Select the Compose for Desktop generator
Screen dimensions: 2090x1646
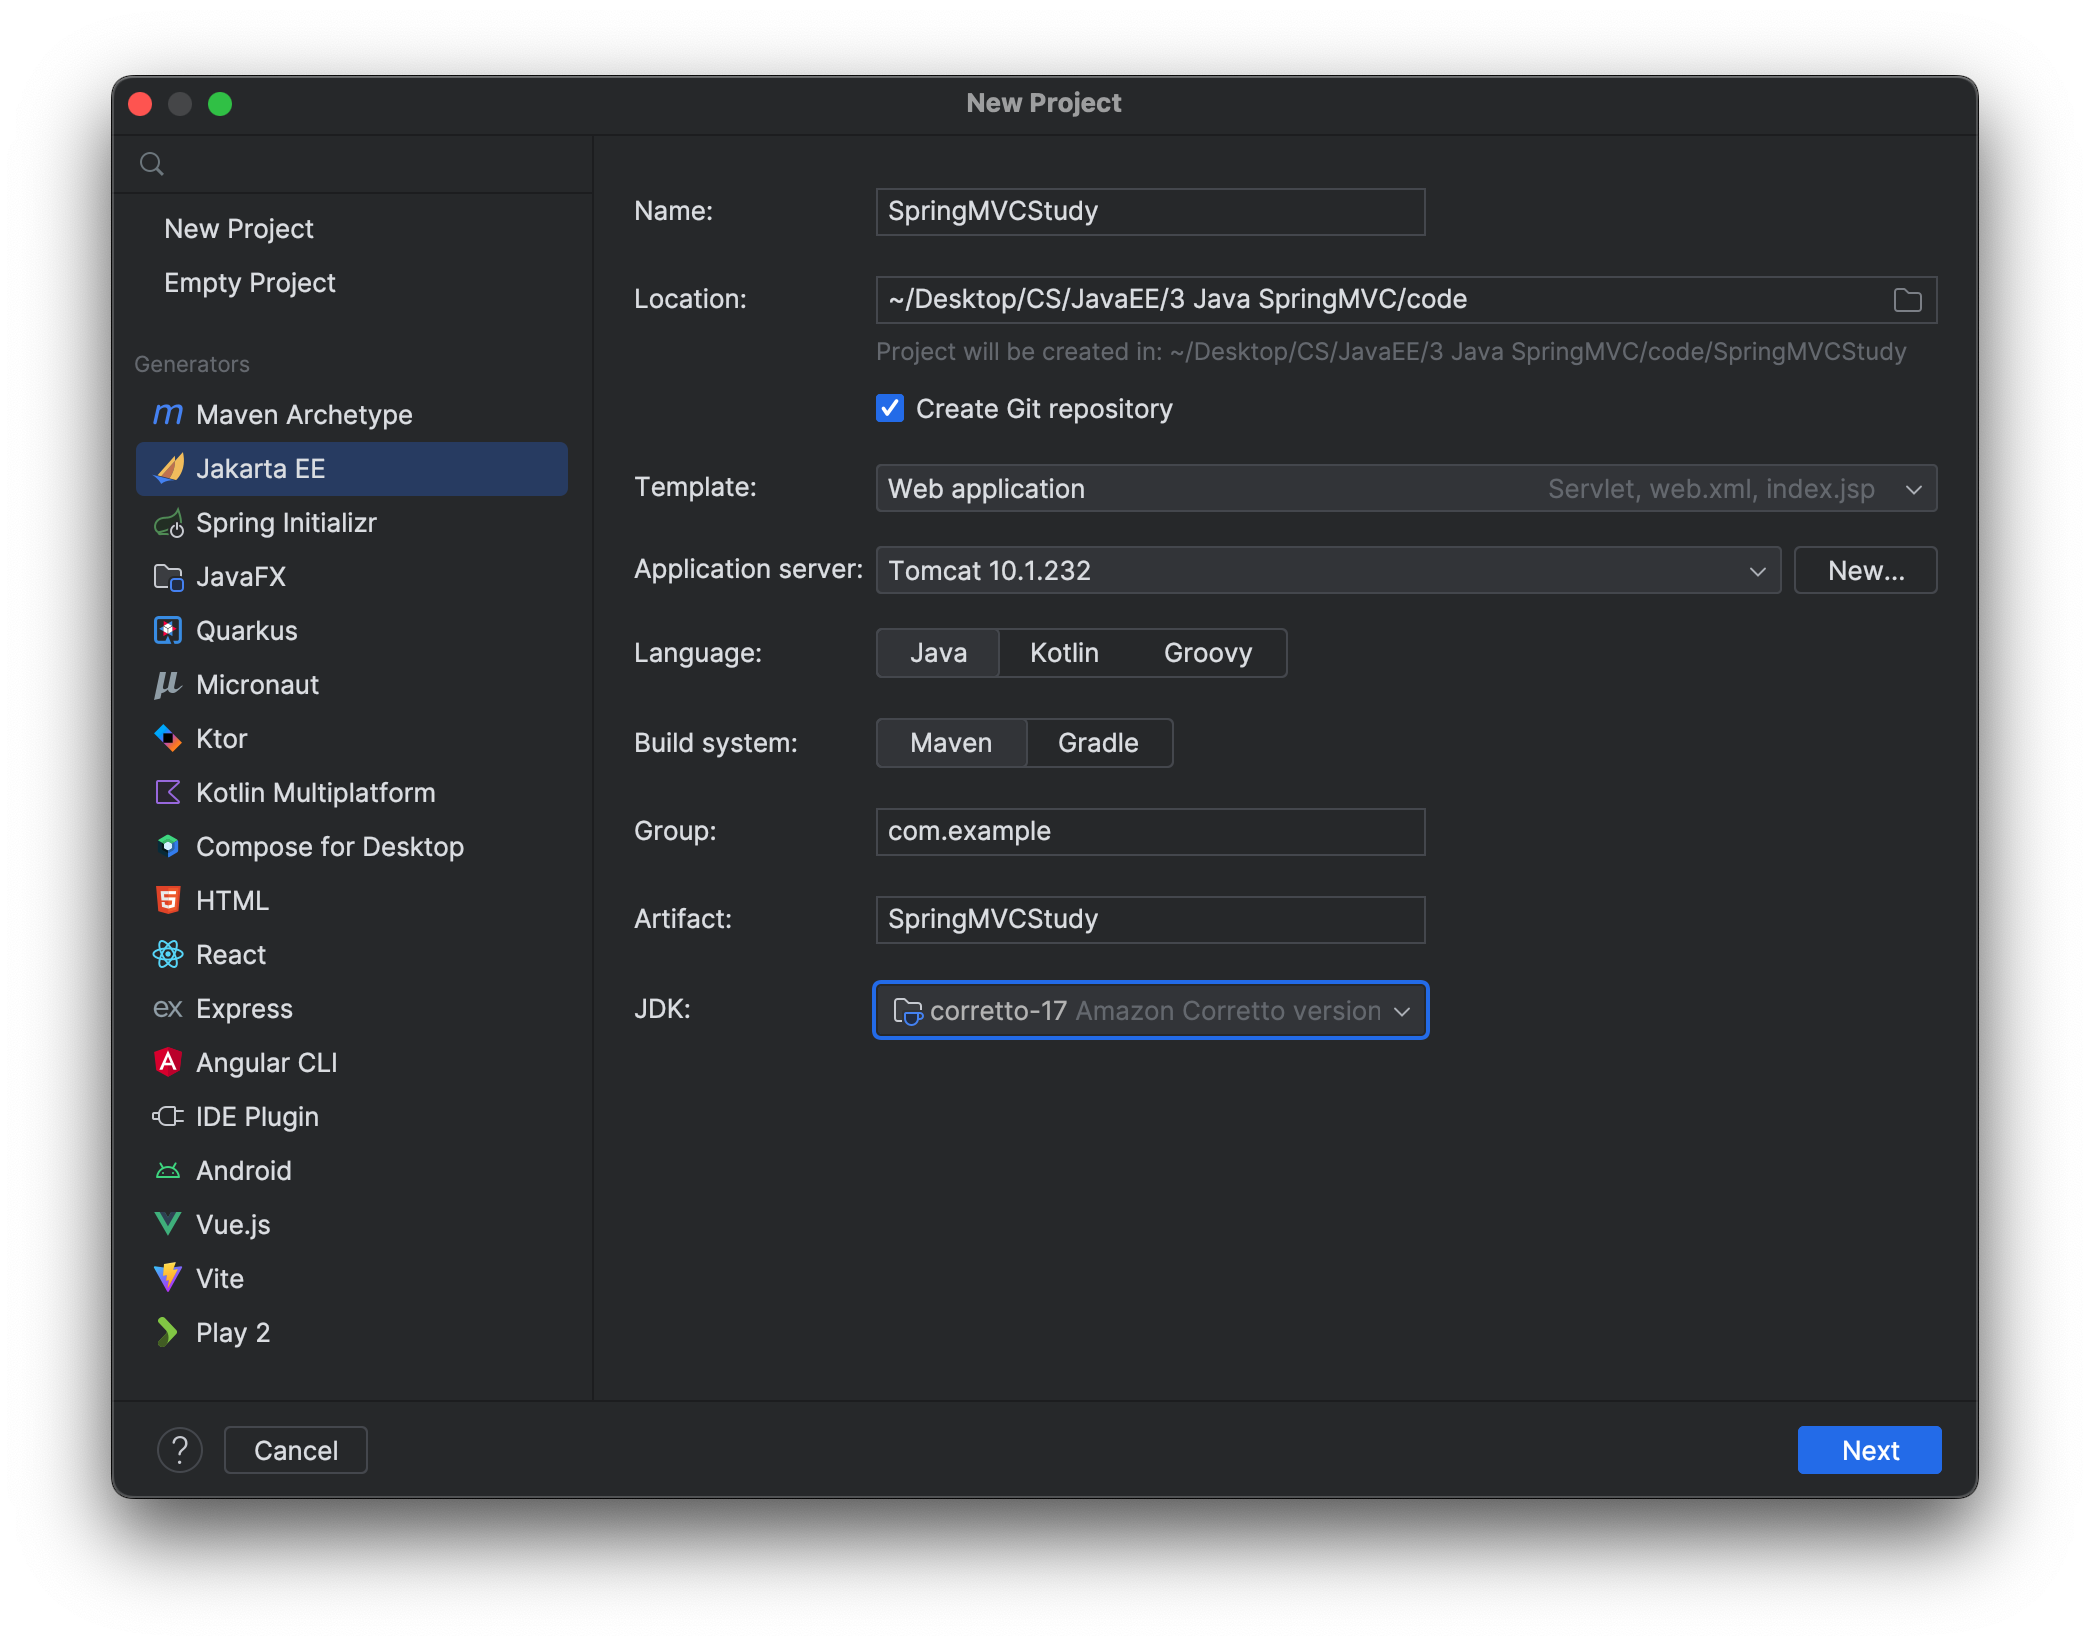click(x=330, y=846)
